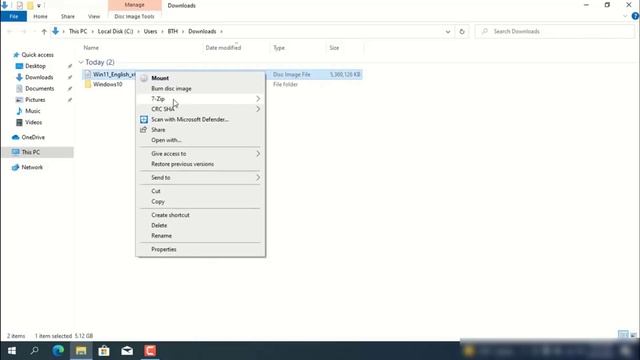Click the Microsoft Defender shield icon
The width and height of the screenshot is (640, 360).
click(144, 120)
